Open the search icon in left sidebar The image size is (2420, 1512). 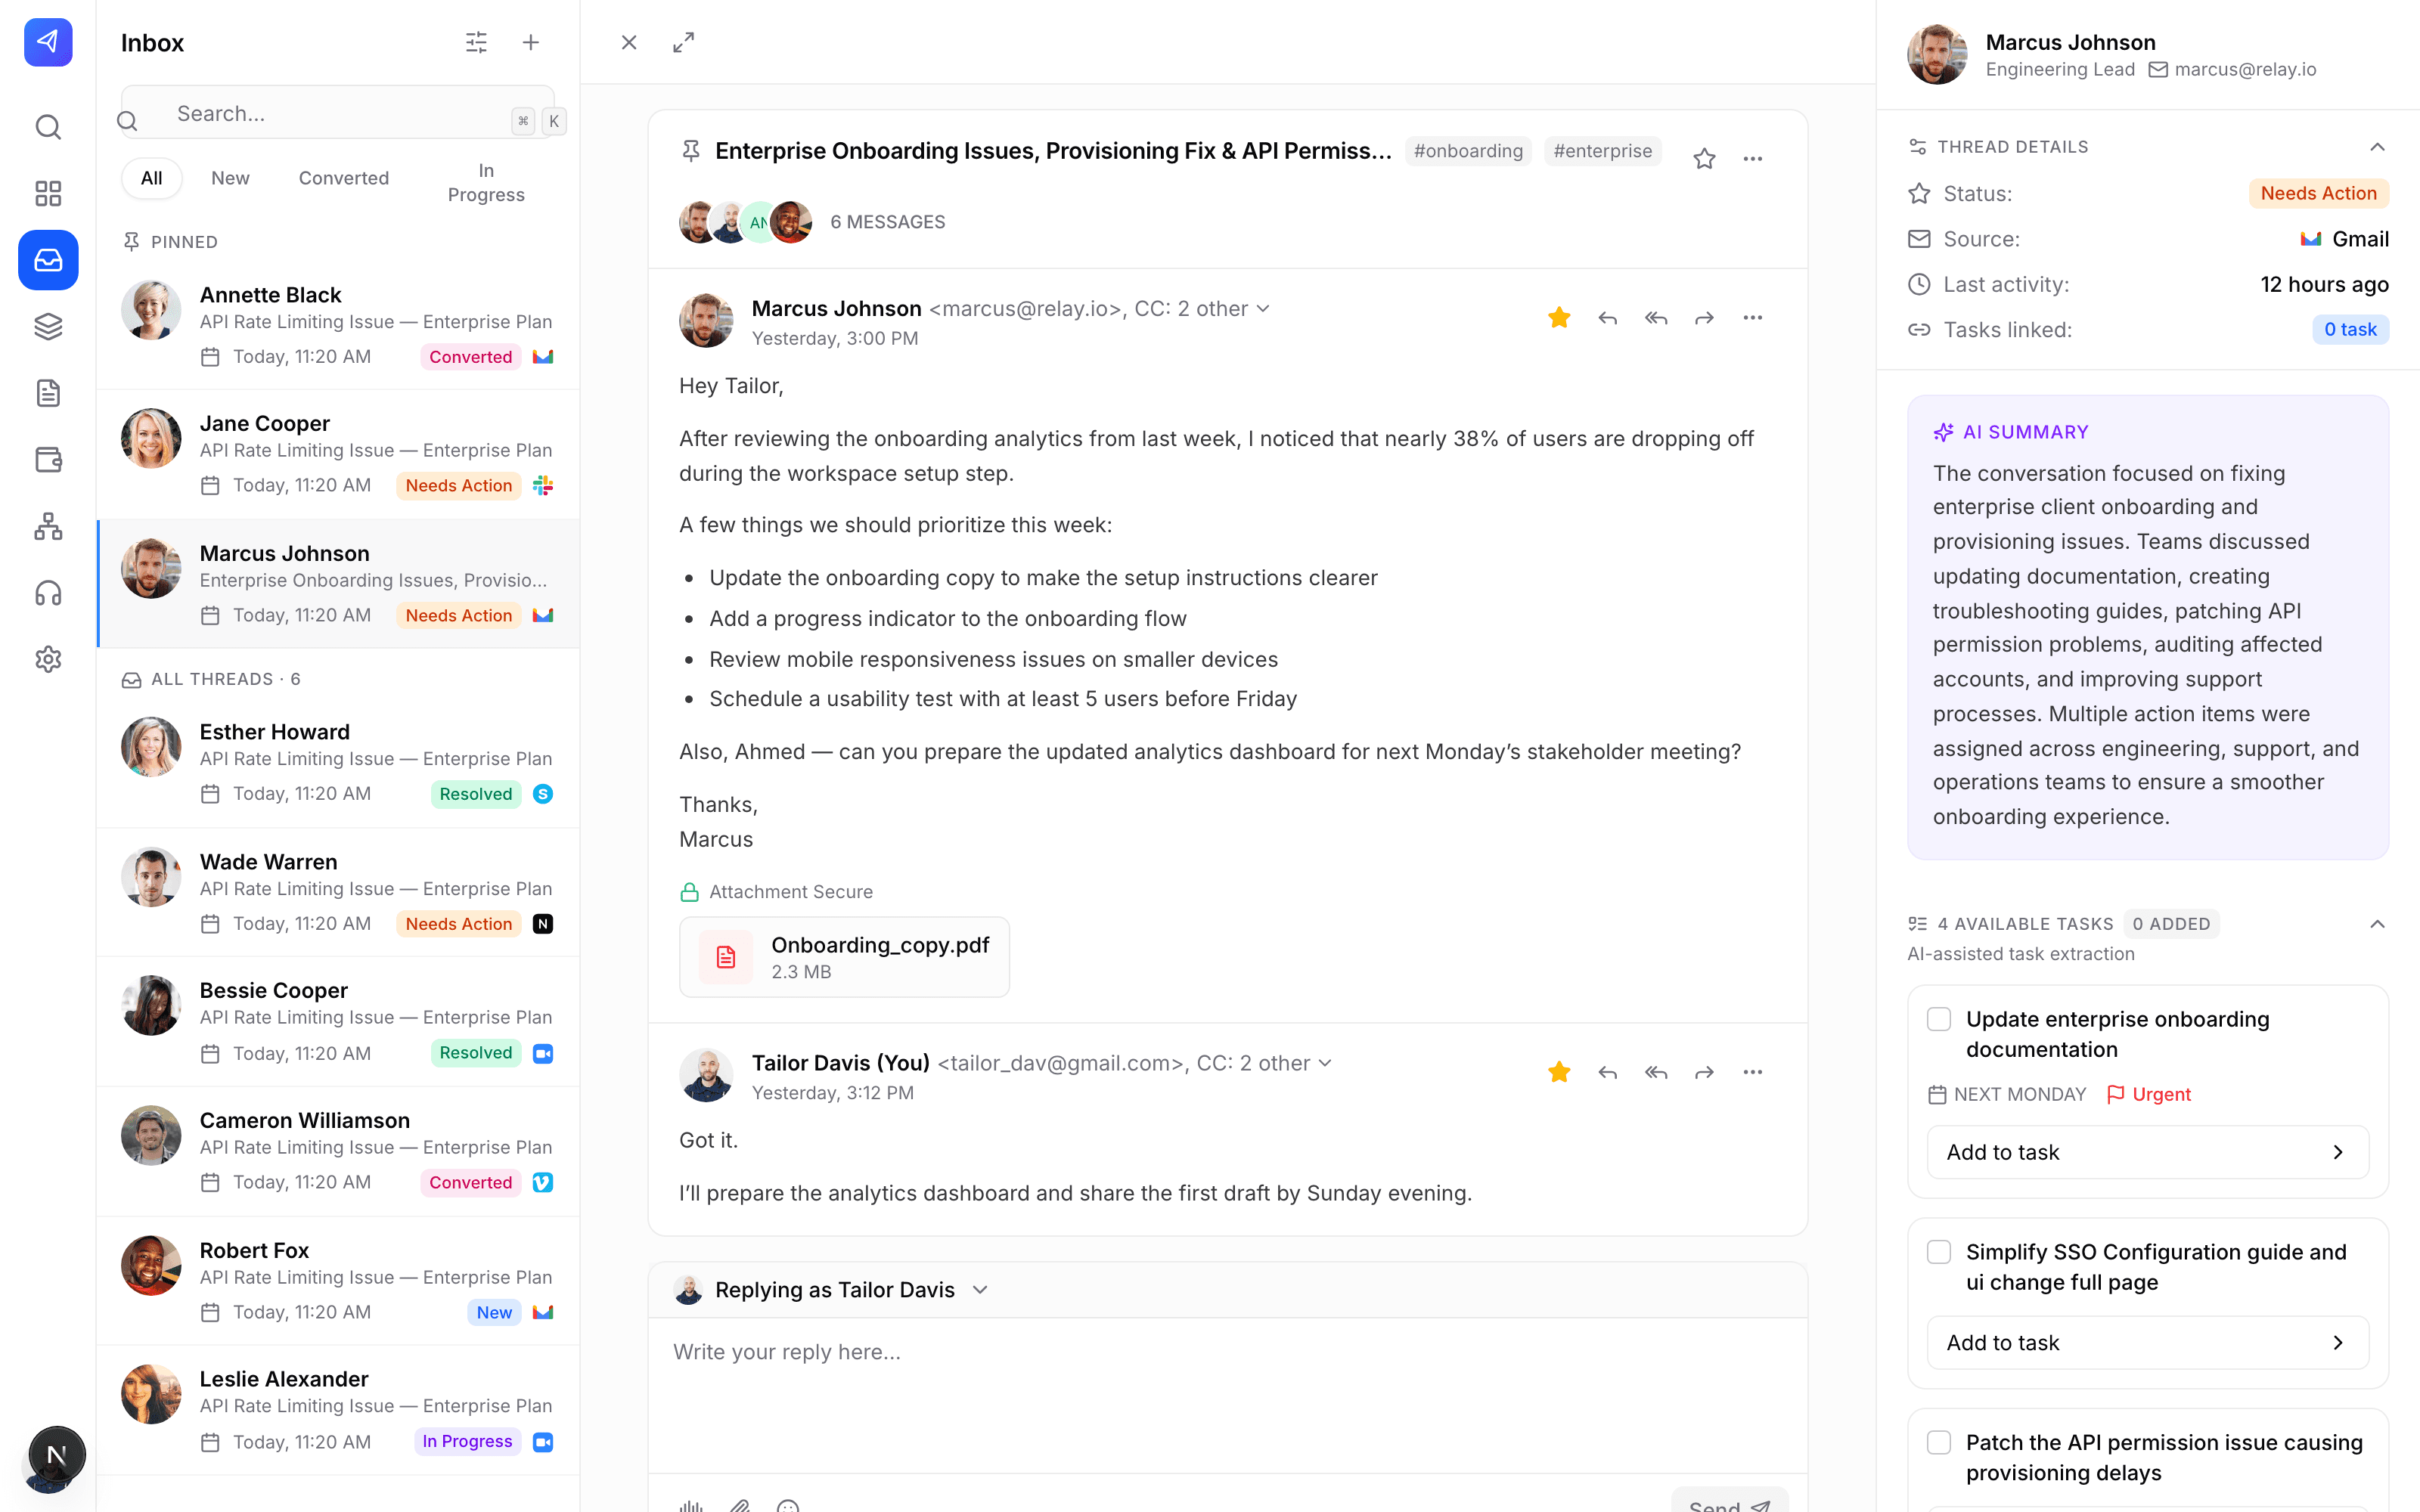[x=48, y=127]
